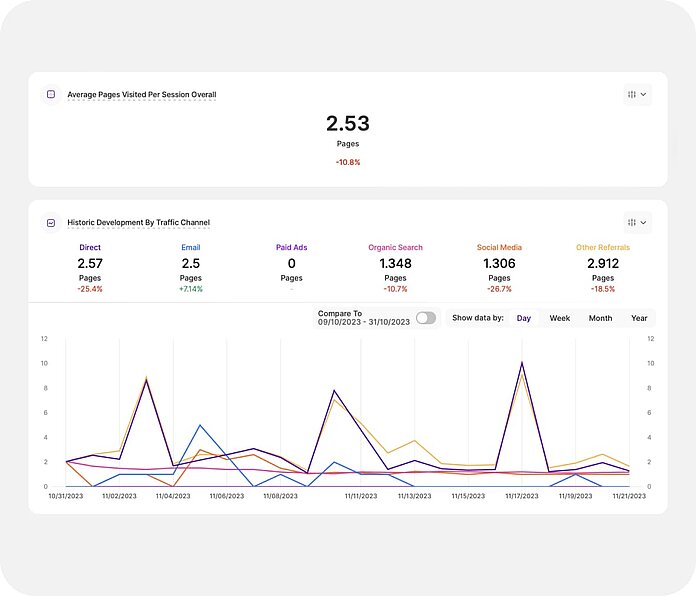
Task: Expand chevron next to Average Pages settings icon
Action: (644, 95)
